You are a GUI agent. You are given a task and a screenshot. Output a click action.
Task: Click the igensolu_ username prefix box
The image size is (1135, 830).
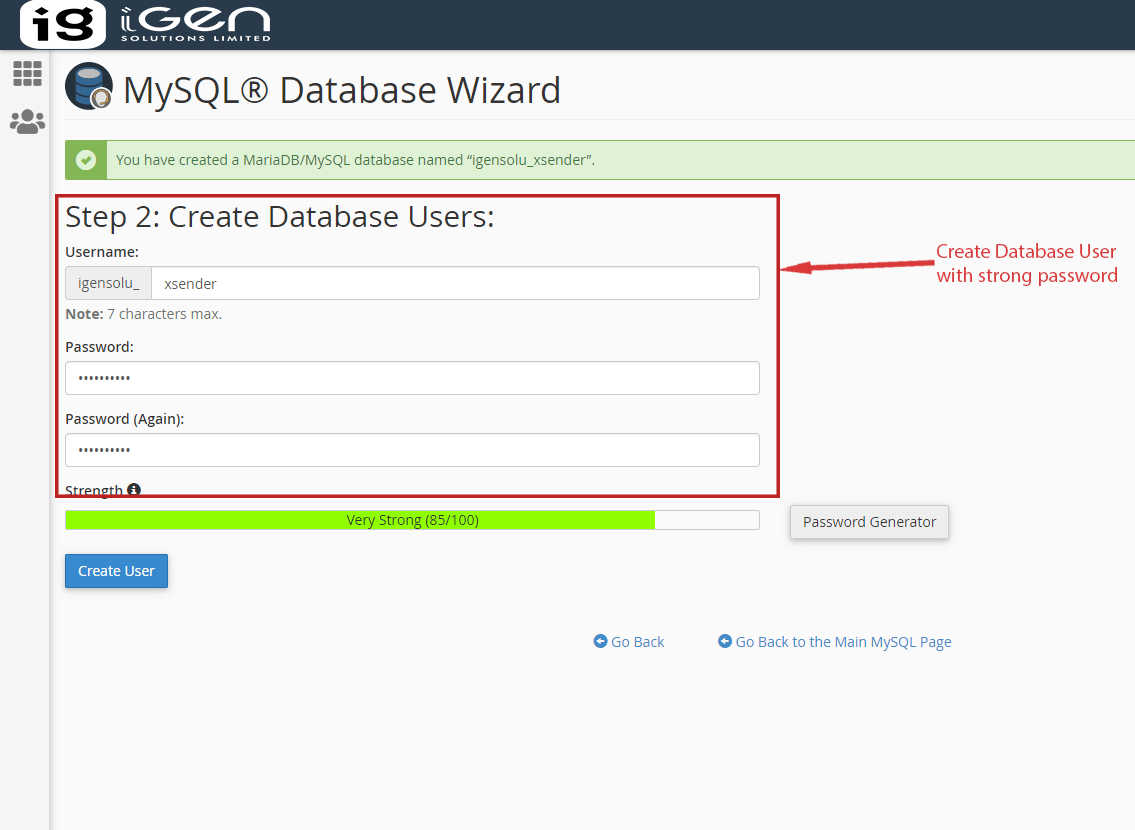point(108,283)
